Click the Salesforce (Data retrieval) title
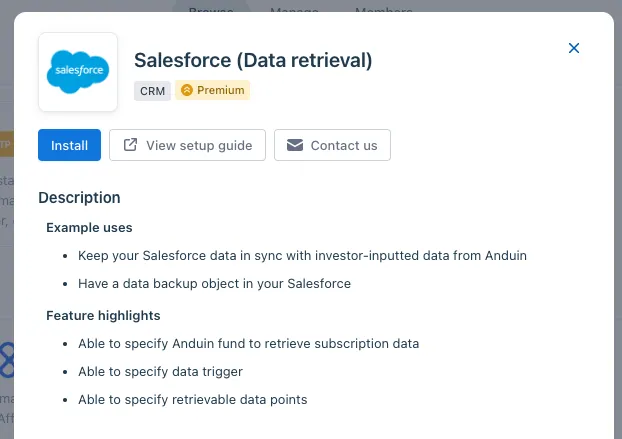The image size is (622, 439). coord(253,61)
